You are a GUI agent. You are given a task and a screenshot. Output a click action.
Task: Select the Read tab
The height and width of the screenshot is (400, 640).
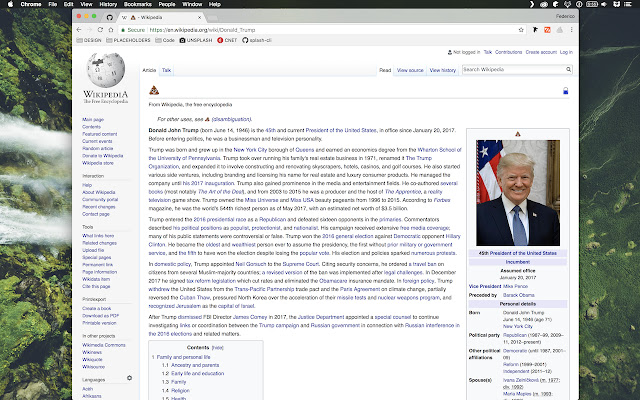pos(385,70)
